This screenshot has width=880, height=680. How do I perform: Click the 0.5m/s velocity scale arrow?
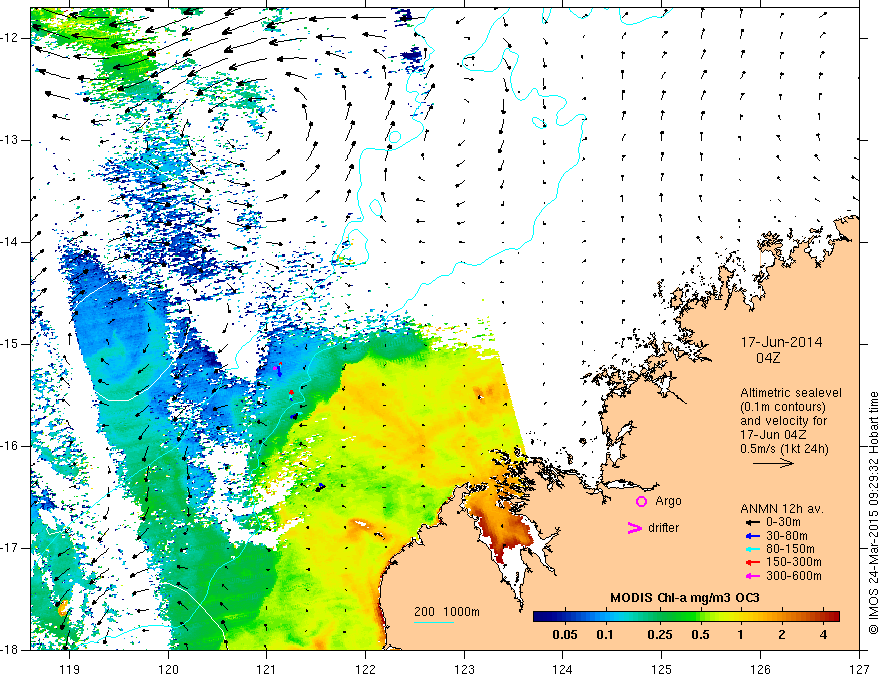[773, 463]
